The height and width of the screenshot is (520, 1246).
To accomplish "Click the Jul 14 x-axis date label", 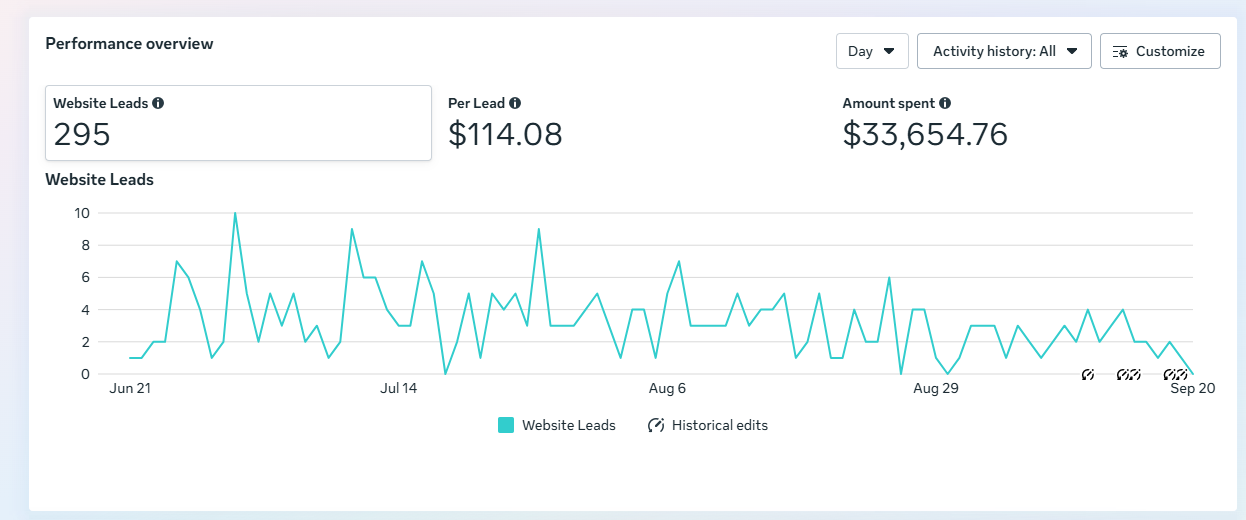I will tap(399, 389).
